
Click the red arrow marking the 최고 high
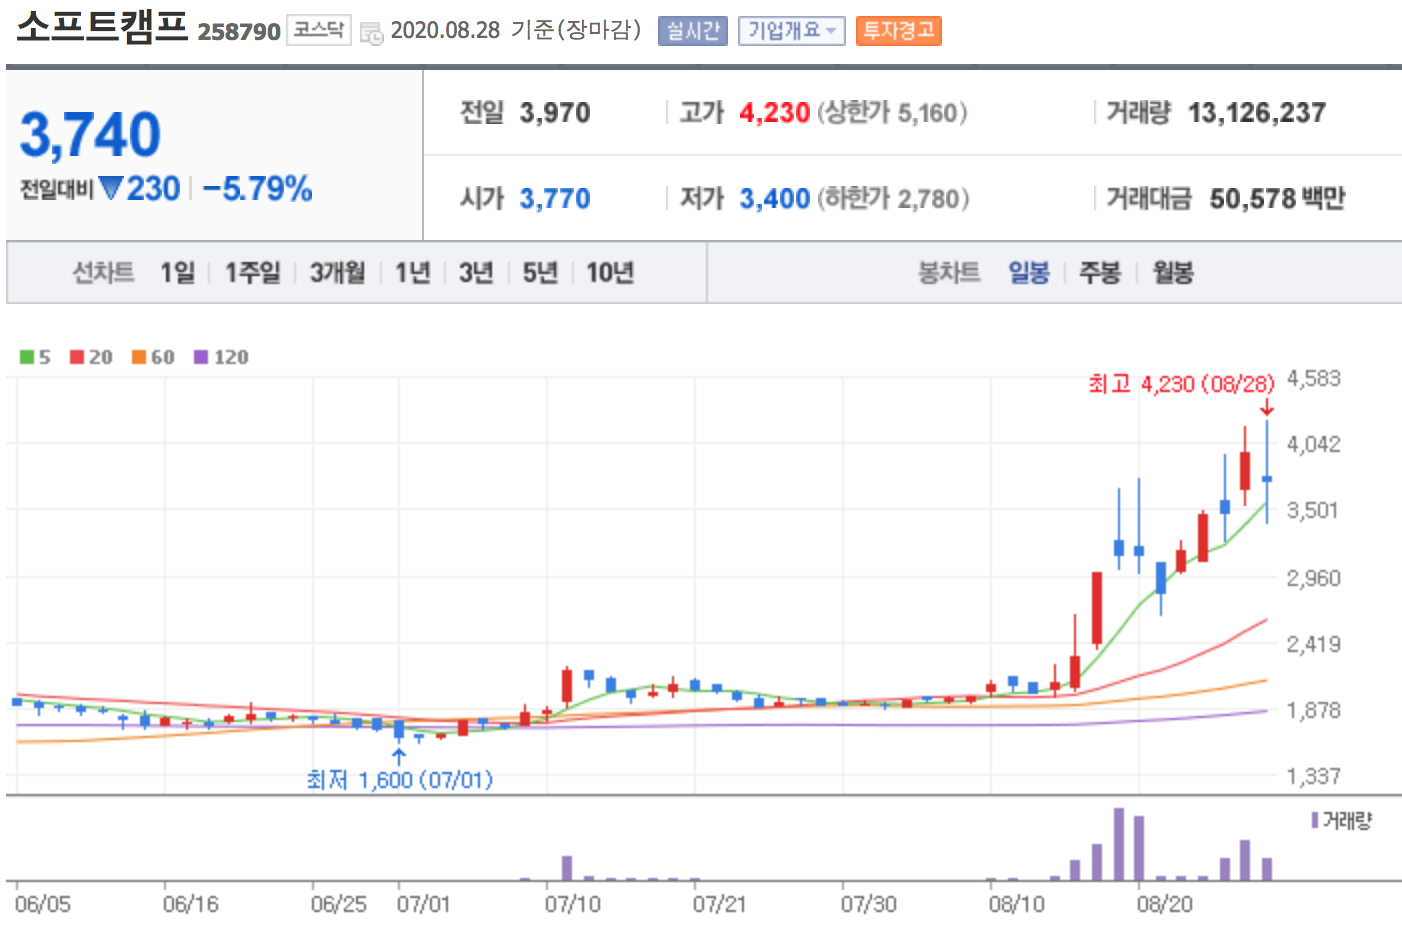1267,407
